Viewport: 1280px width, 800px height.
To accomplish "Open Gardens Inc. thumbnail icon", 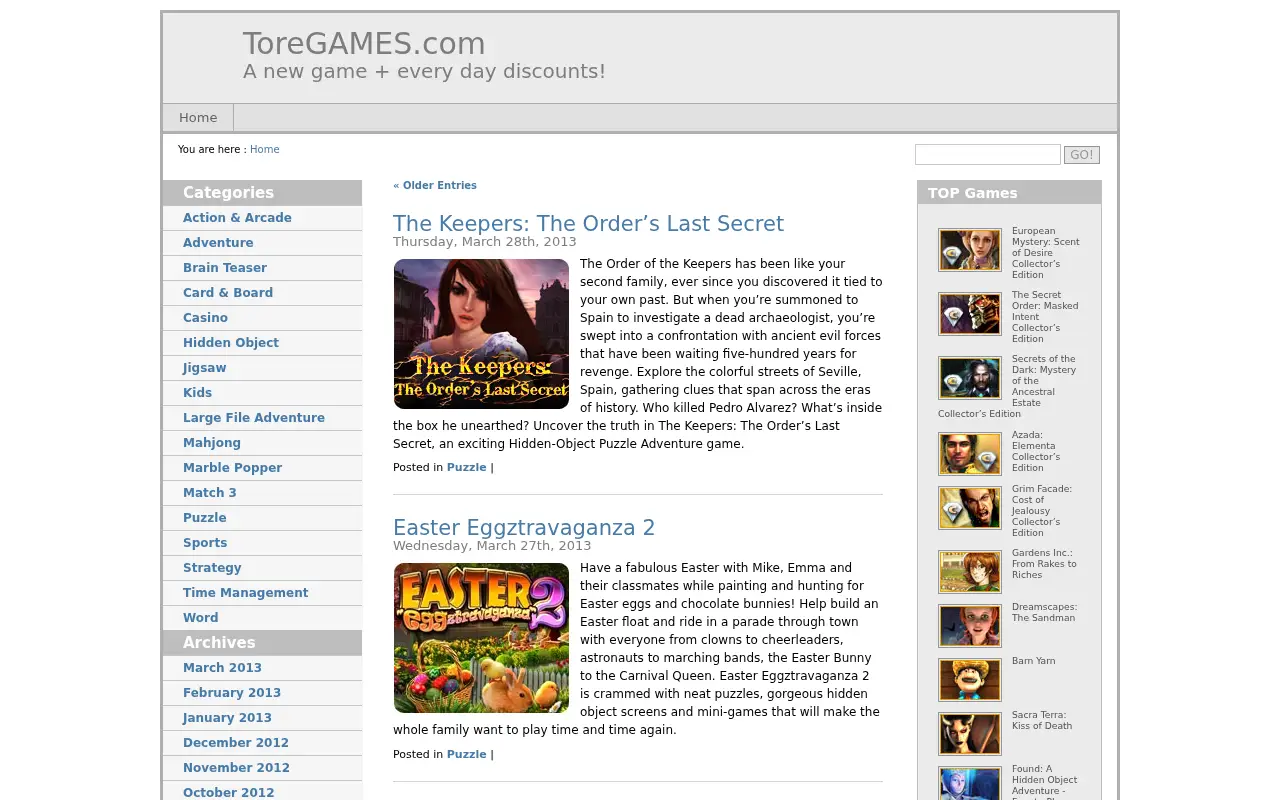I will point(969,572).
